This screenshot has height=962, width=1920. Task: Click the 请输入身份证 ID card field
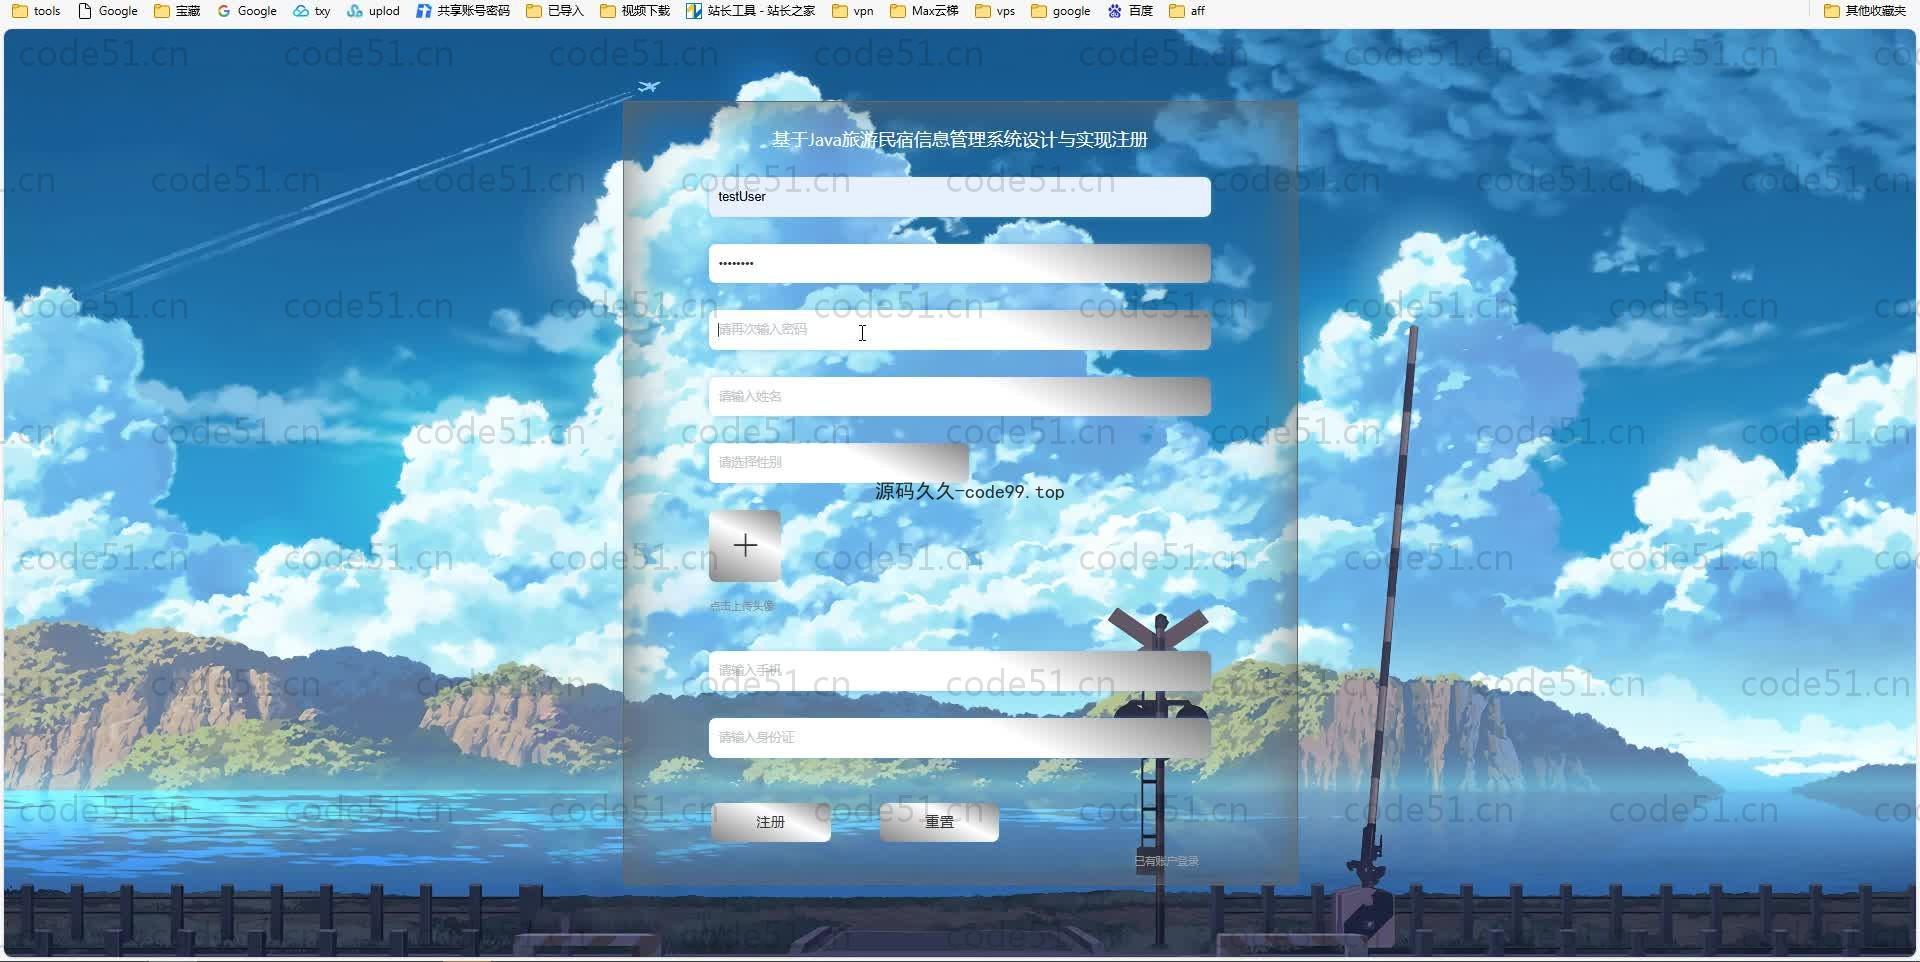(x=959, y=738)
